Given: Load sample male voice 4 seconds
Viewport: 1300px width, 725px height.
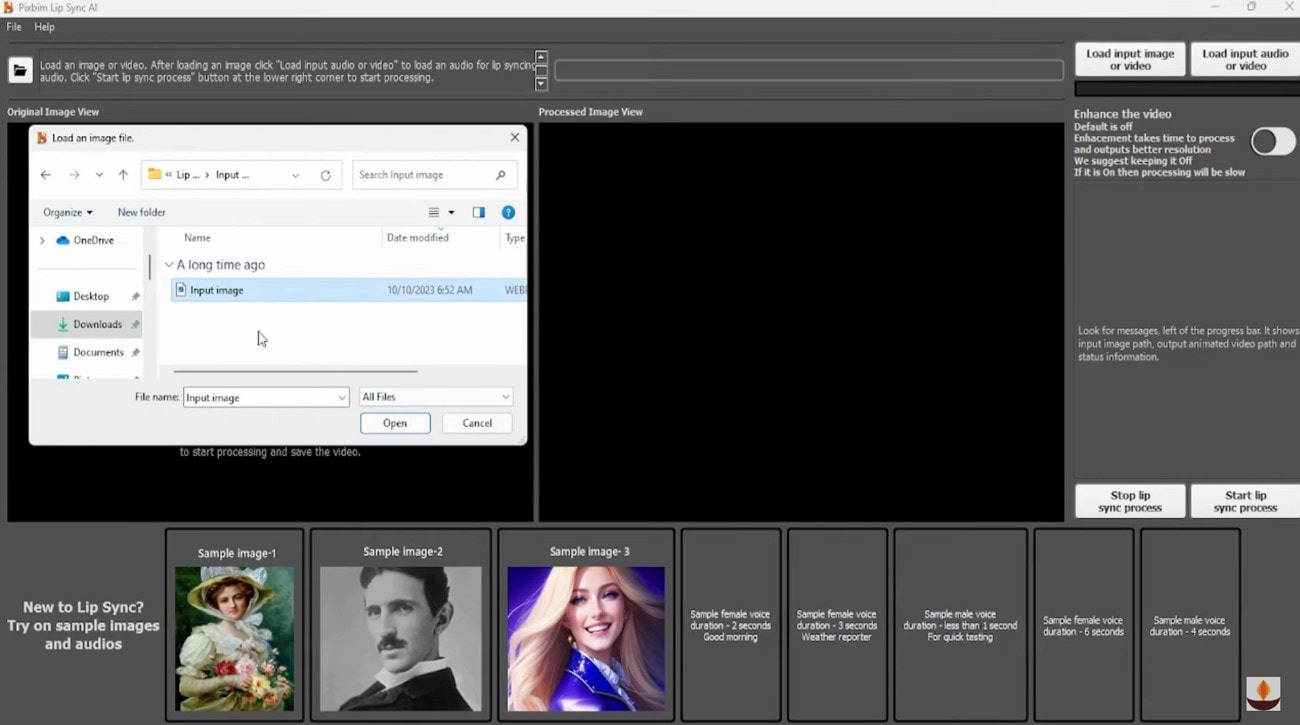Looking at the screenshot, I should click(x=1190, y=625).
